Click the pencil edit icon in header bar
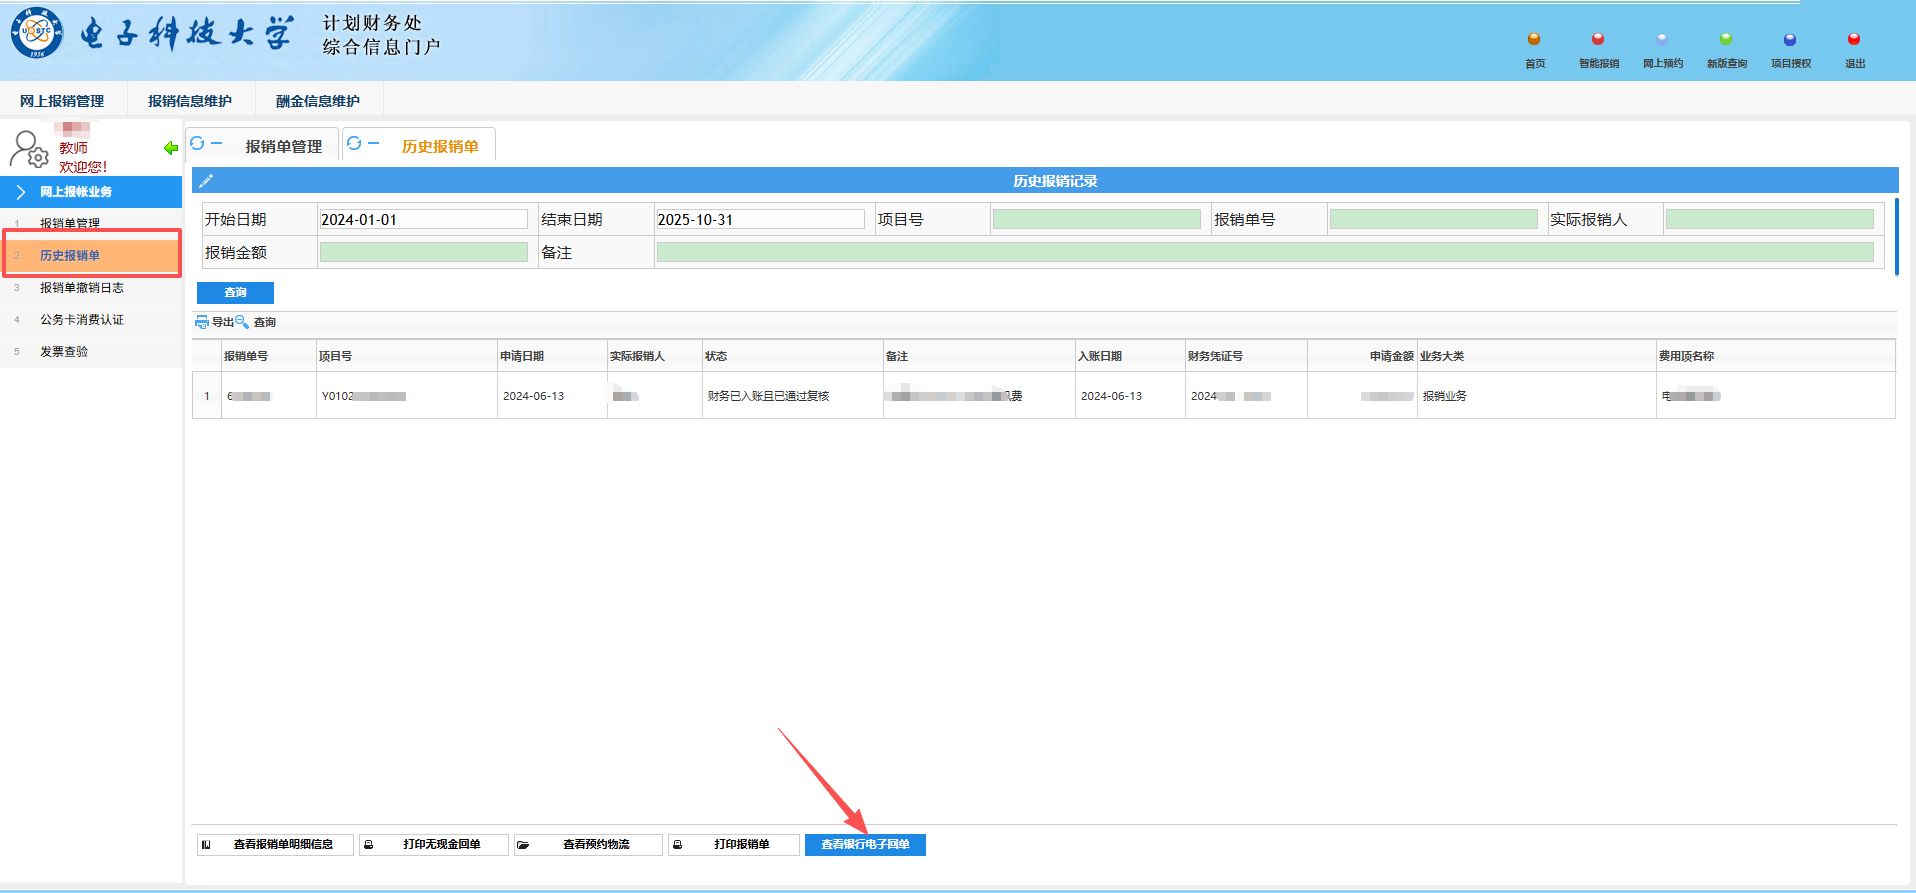The width and height of the screenshot is (1916, 893). point(206,181)
